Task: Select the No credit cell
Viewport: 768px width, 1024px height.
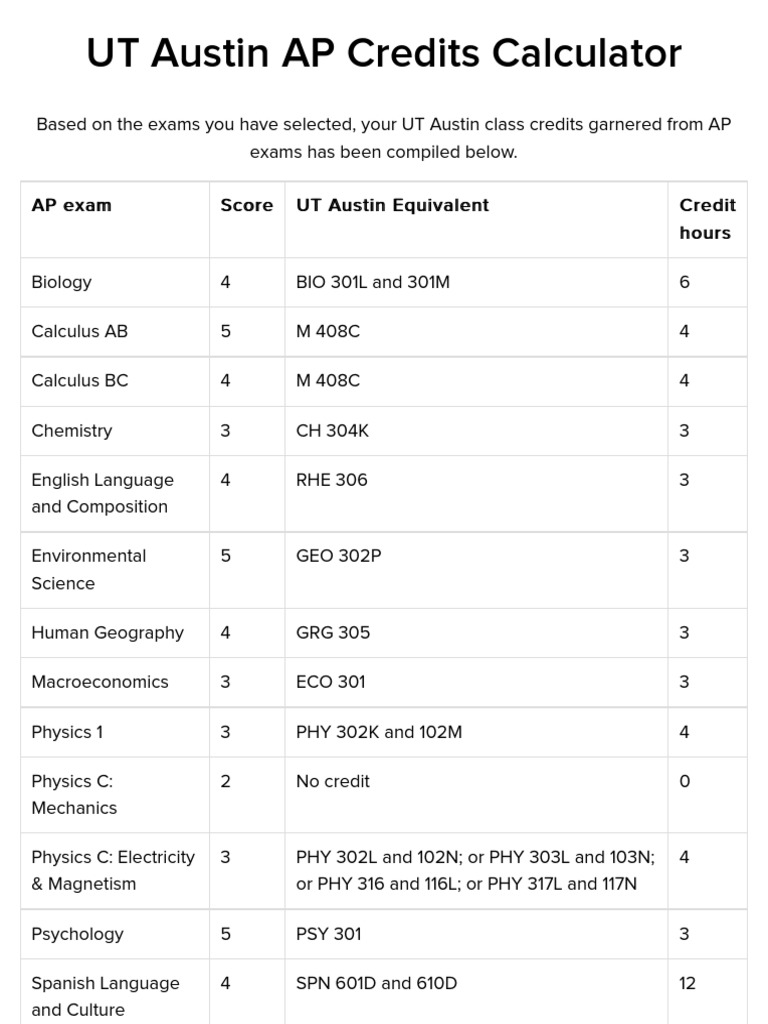Action: (332, 781)
